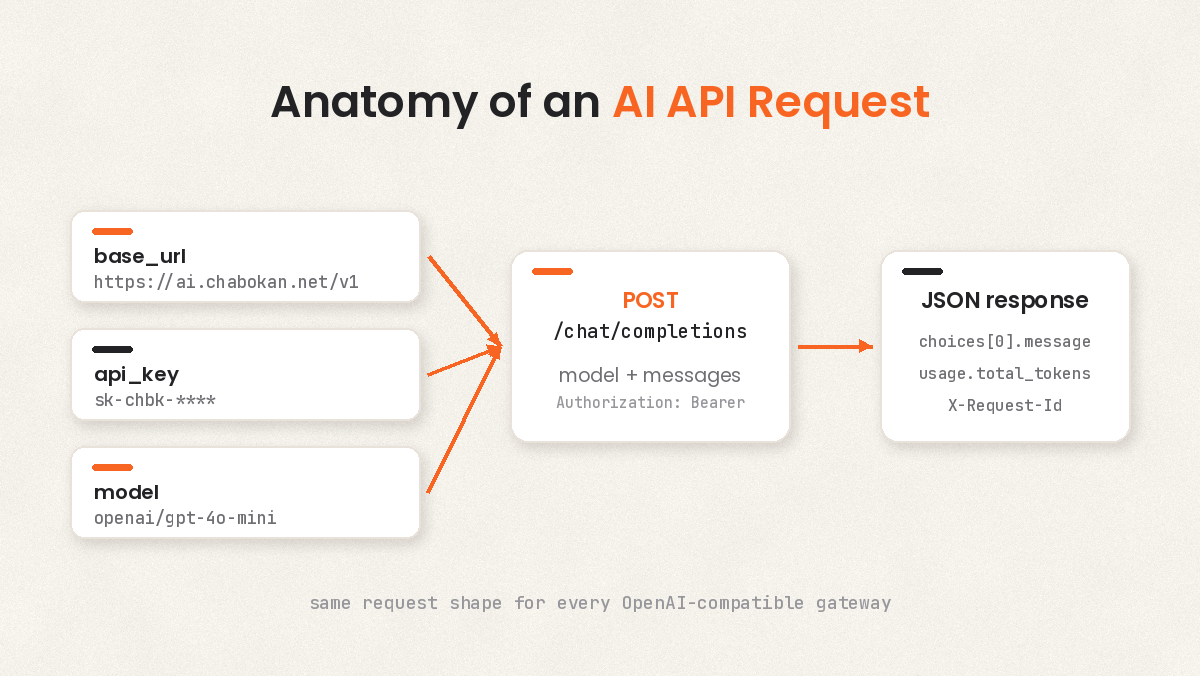
Task: Click the choices[0].message line
Action: 1005,342
